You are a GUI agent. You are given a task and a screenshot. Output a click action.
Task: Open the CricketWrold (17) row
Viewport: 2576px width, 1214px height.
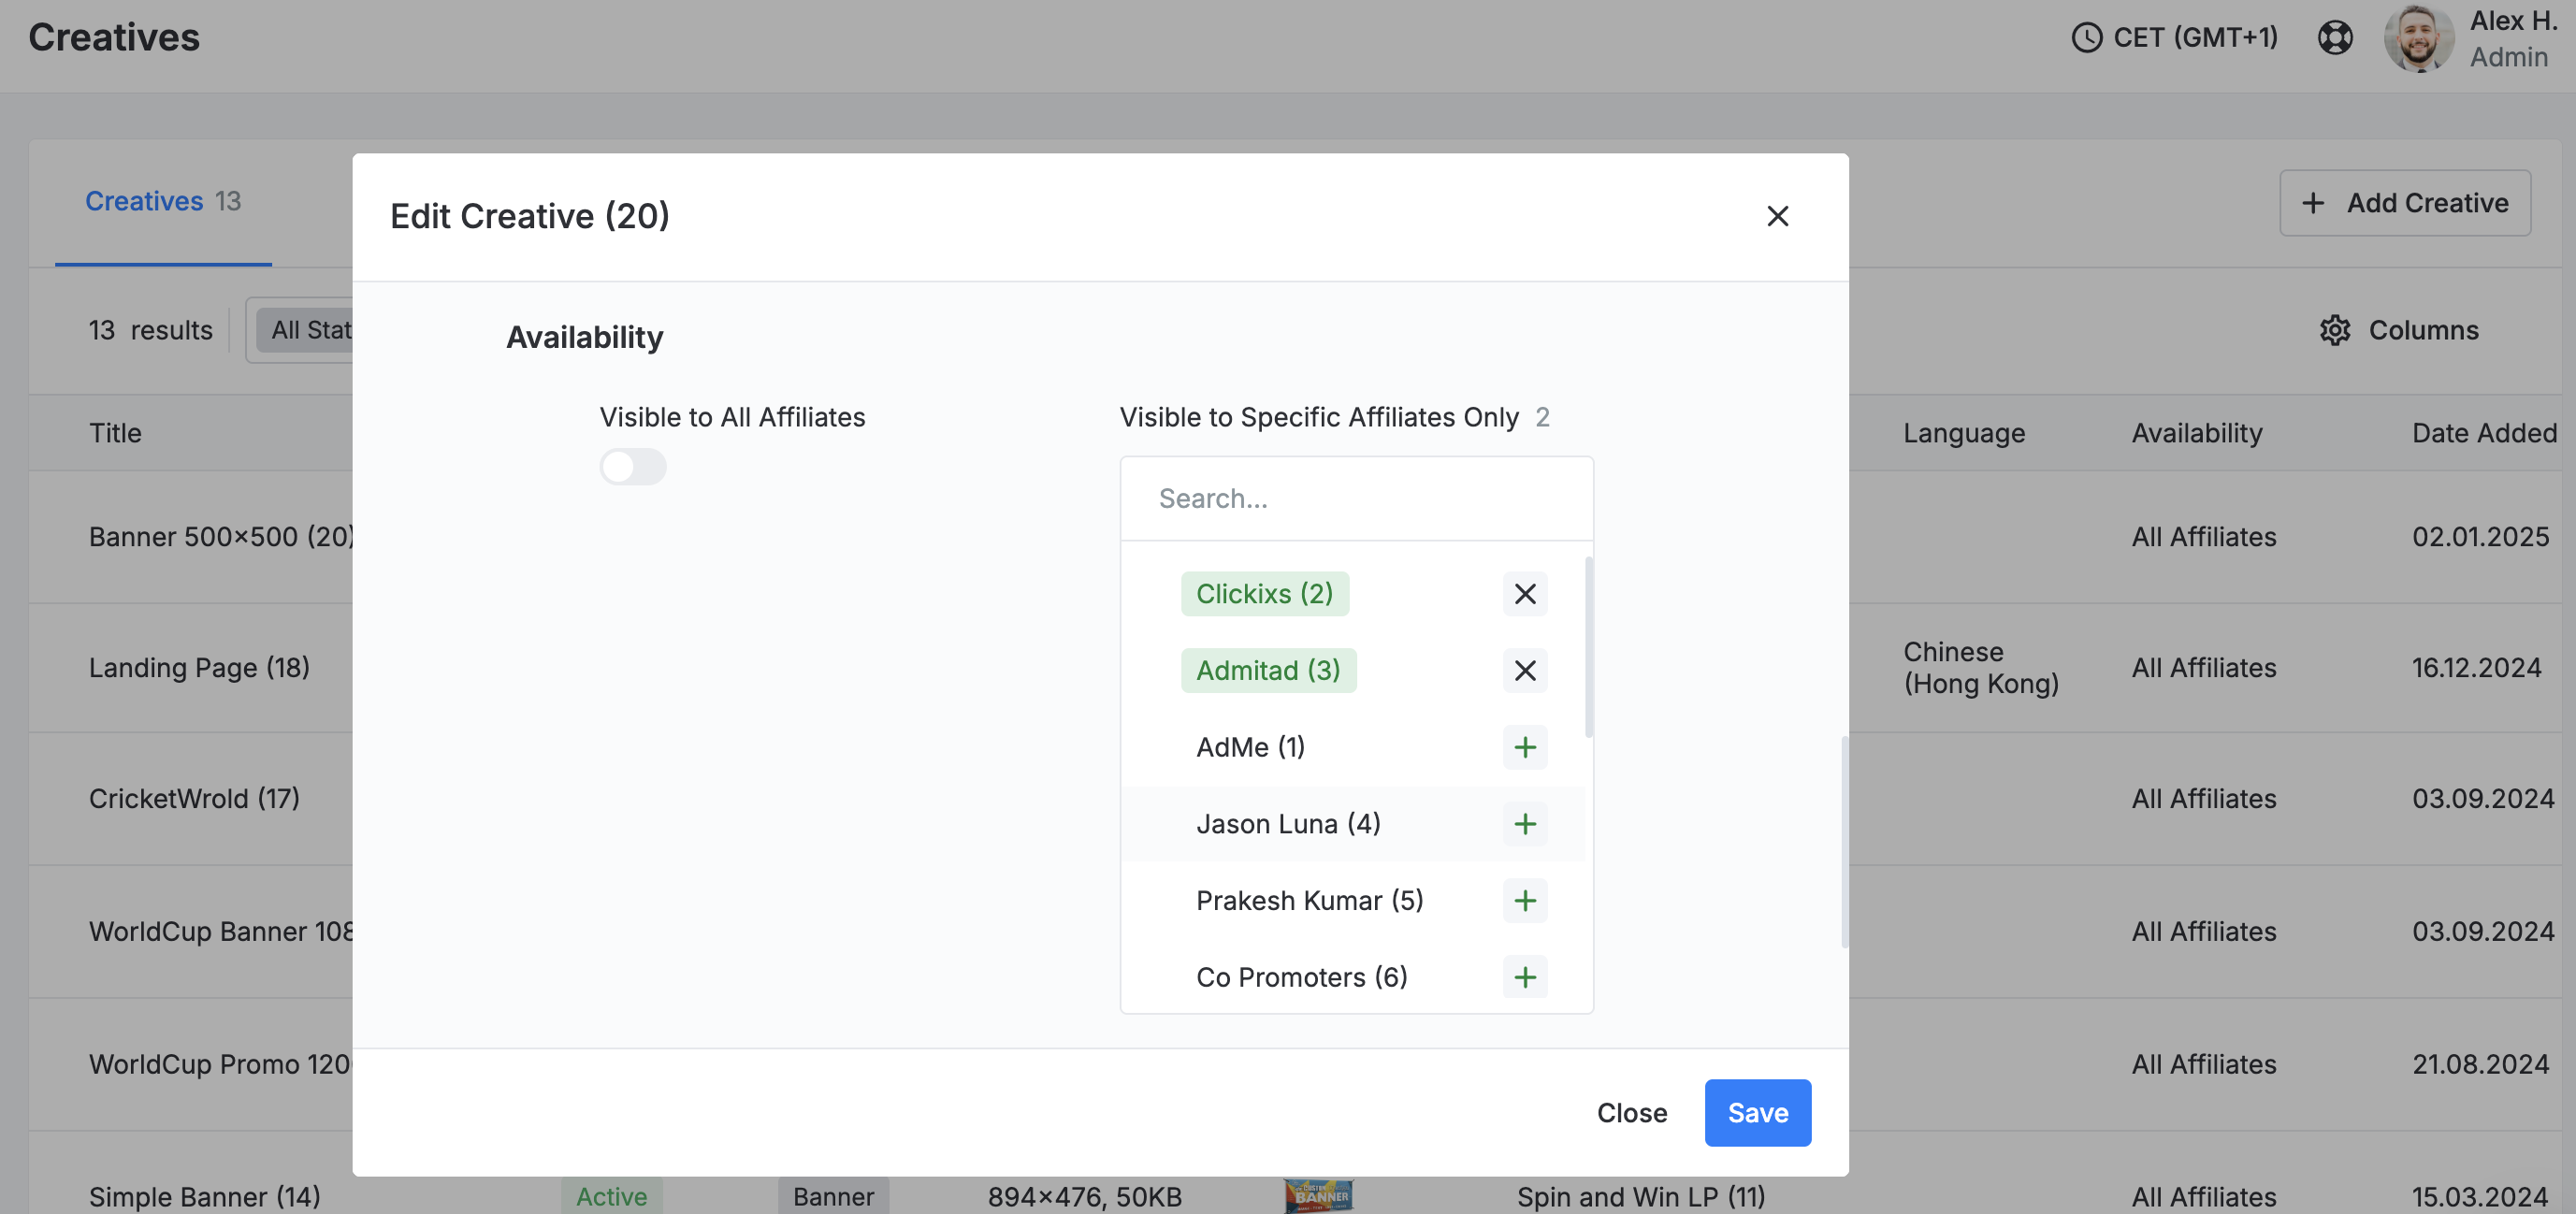(194, 798)
